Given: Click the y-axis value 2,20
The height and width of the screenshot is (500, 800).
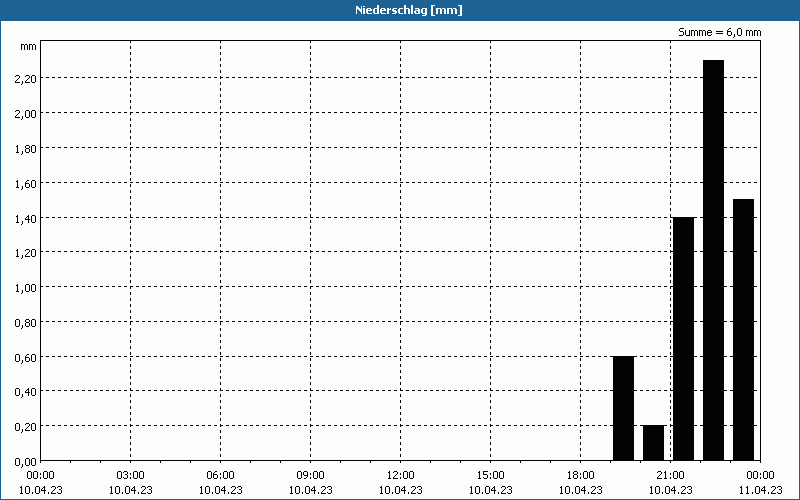Looking at the screenshot, I should [26, 79].
